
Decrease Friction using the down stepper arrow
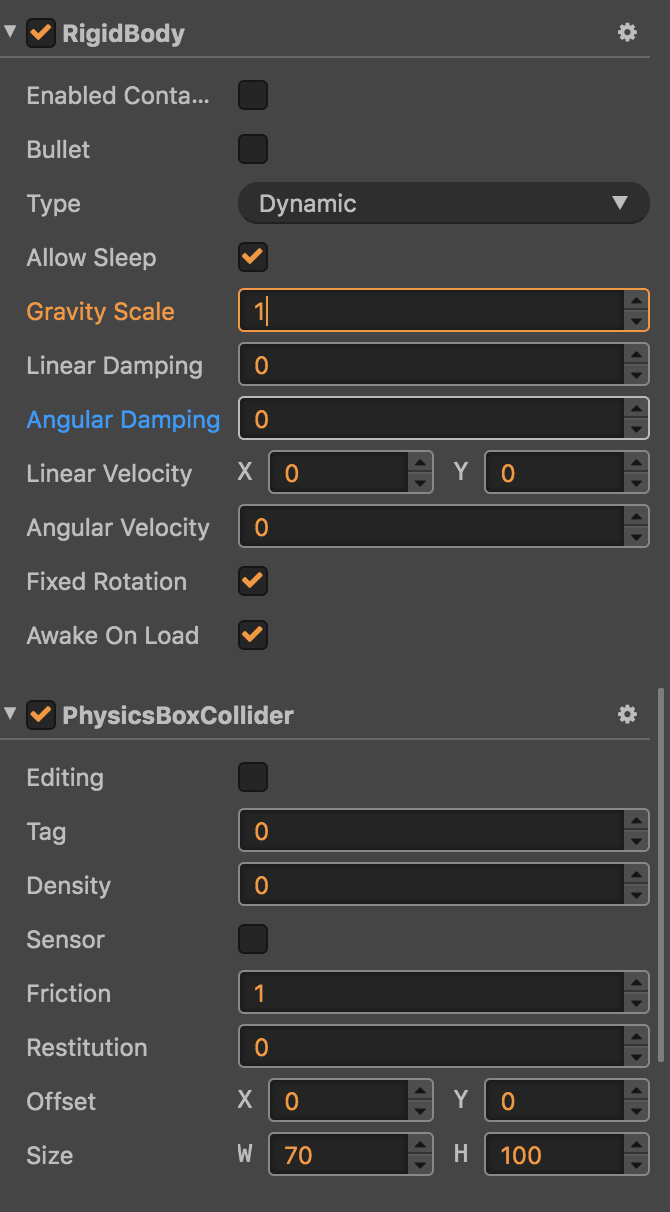pos(636,1003)
